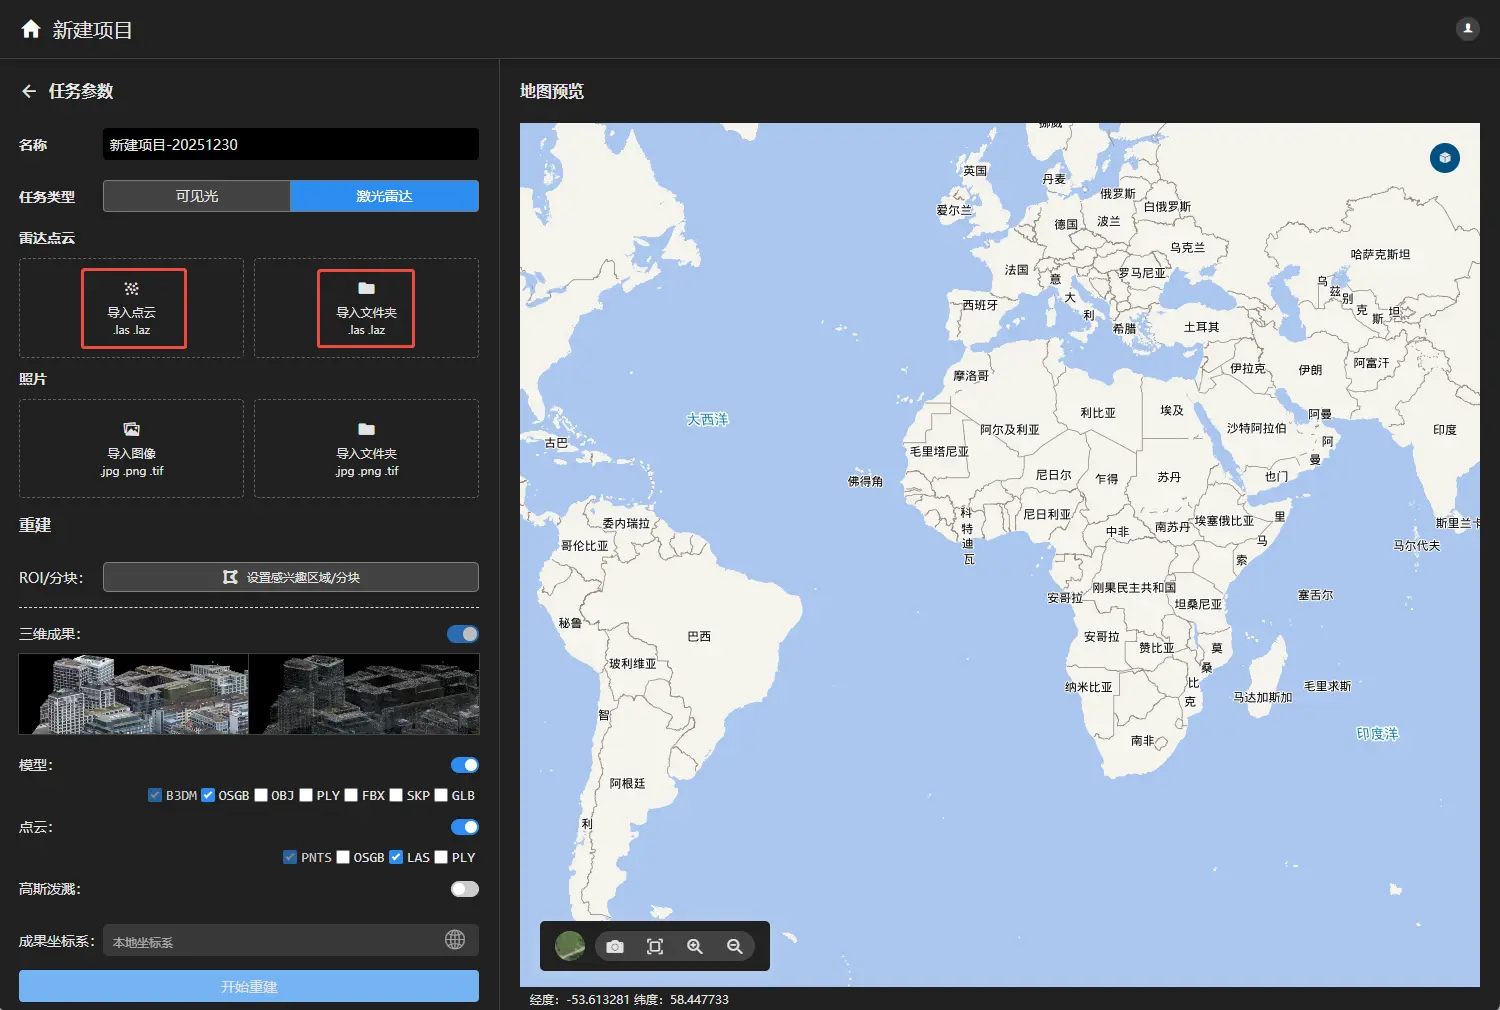
Task: Fit map view to extent icon
Action: click(655, 946)
